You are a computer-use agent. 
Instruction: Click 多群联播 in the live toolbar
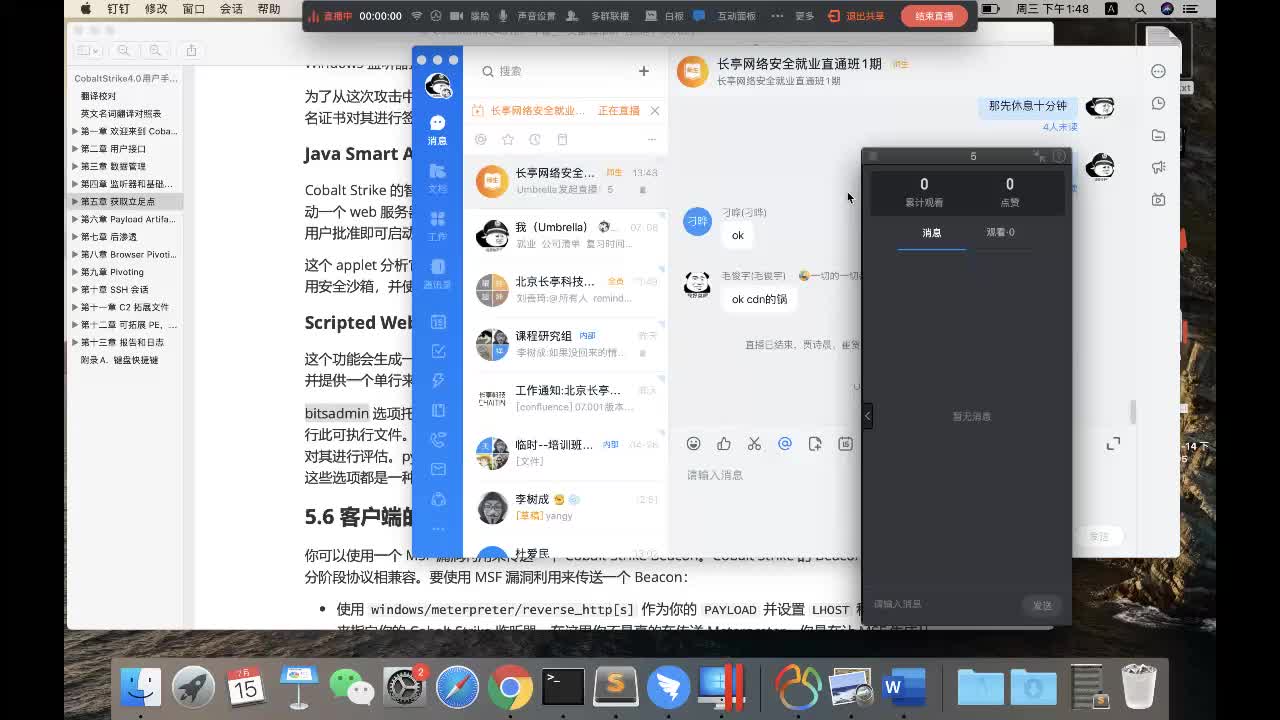tap(598, 16)
